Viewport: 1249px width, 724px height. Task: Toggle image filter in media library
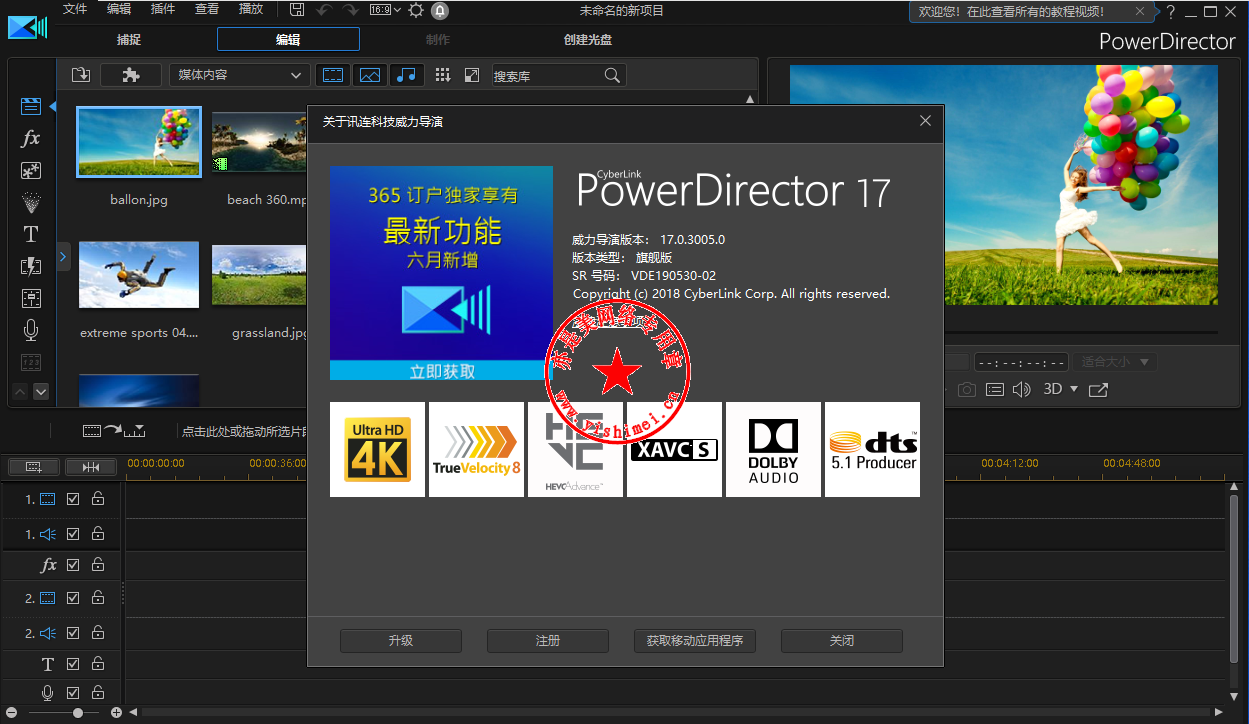coord(370,75)
